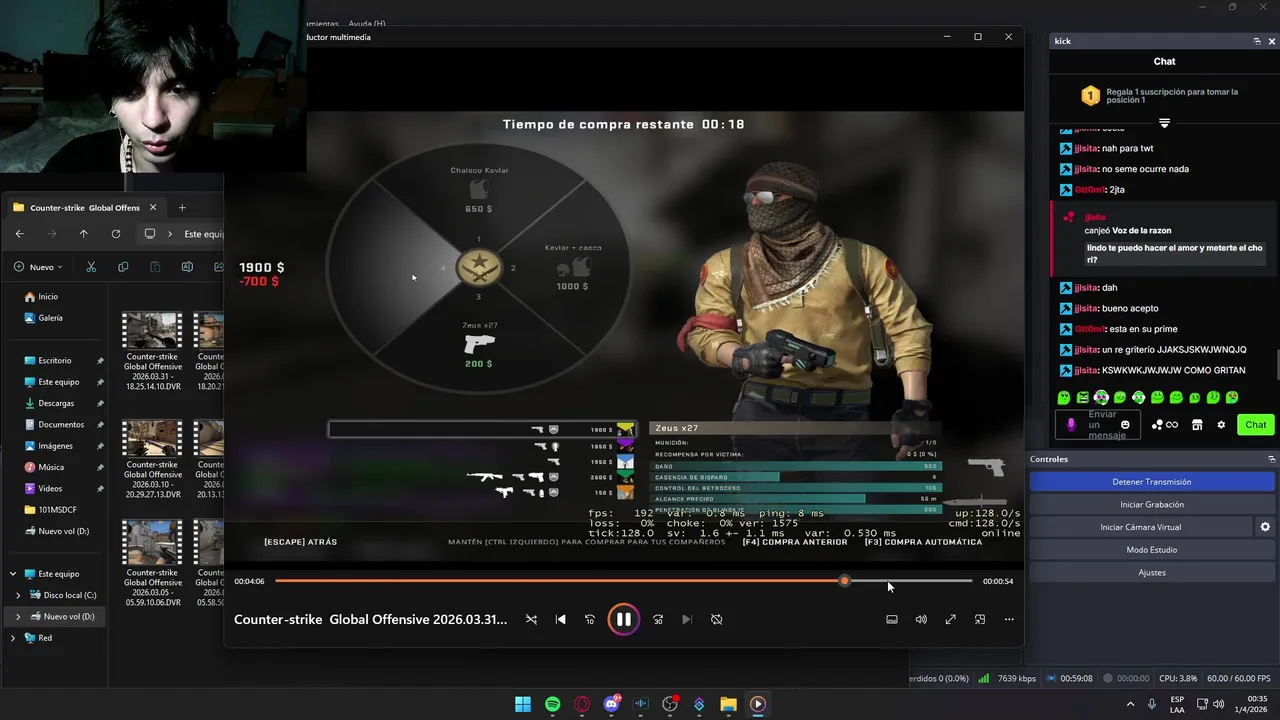
Task: Click the purple microphone icon in chat
Action: click(x=1071, y=425)
